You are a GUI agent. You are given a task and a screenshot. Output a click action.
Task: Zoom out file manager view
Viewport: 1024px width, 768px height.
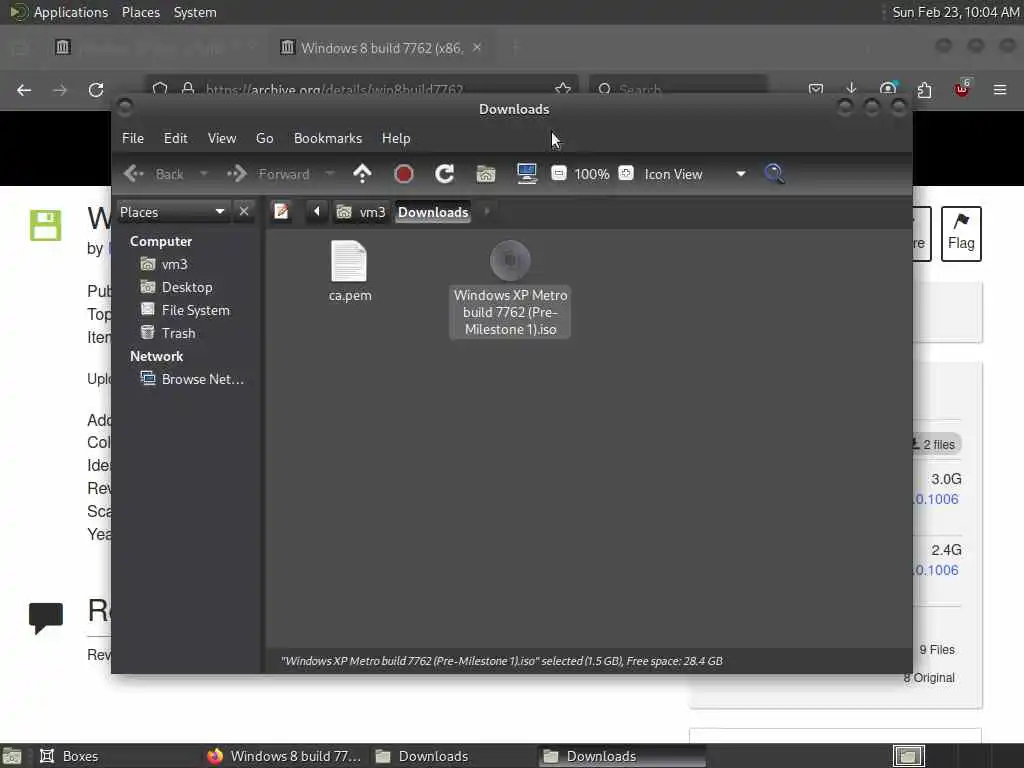(x=559, y=173)
